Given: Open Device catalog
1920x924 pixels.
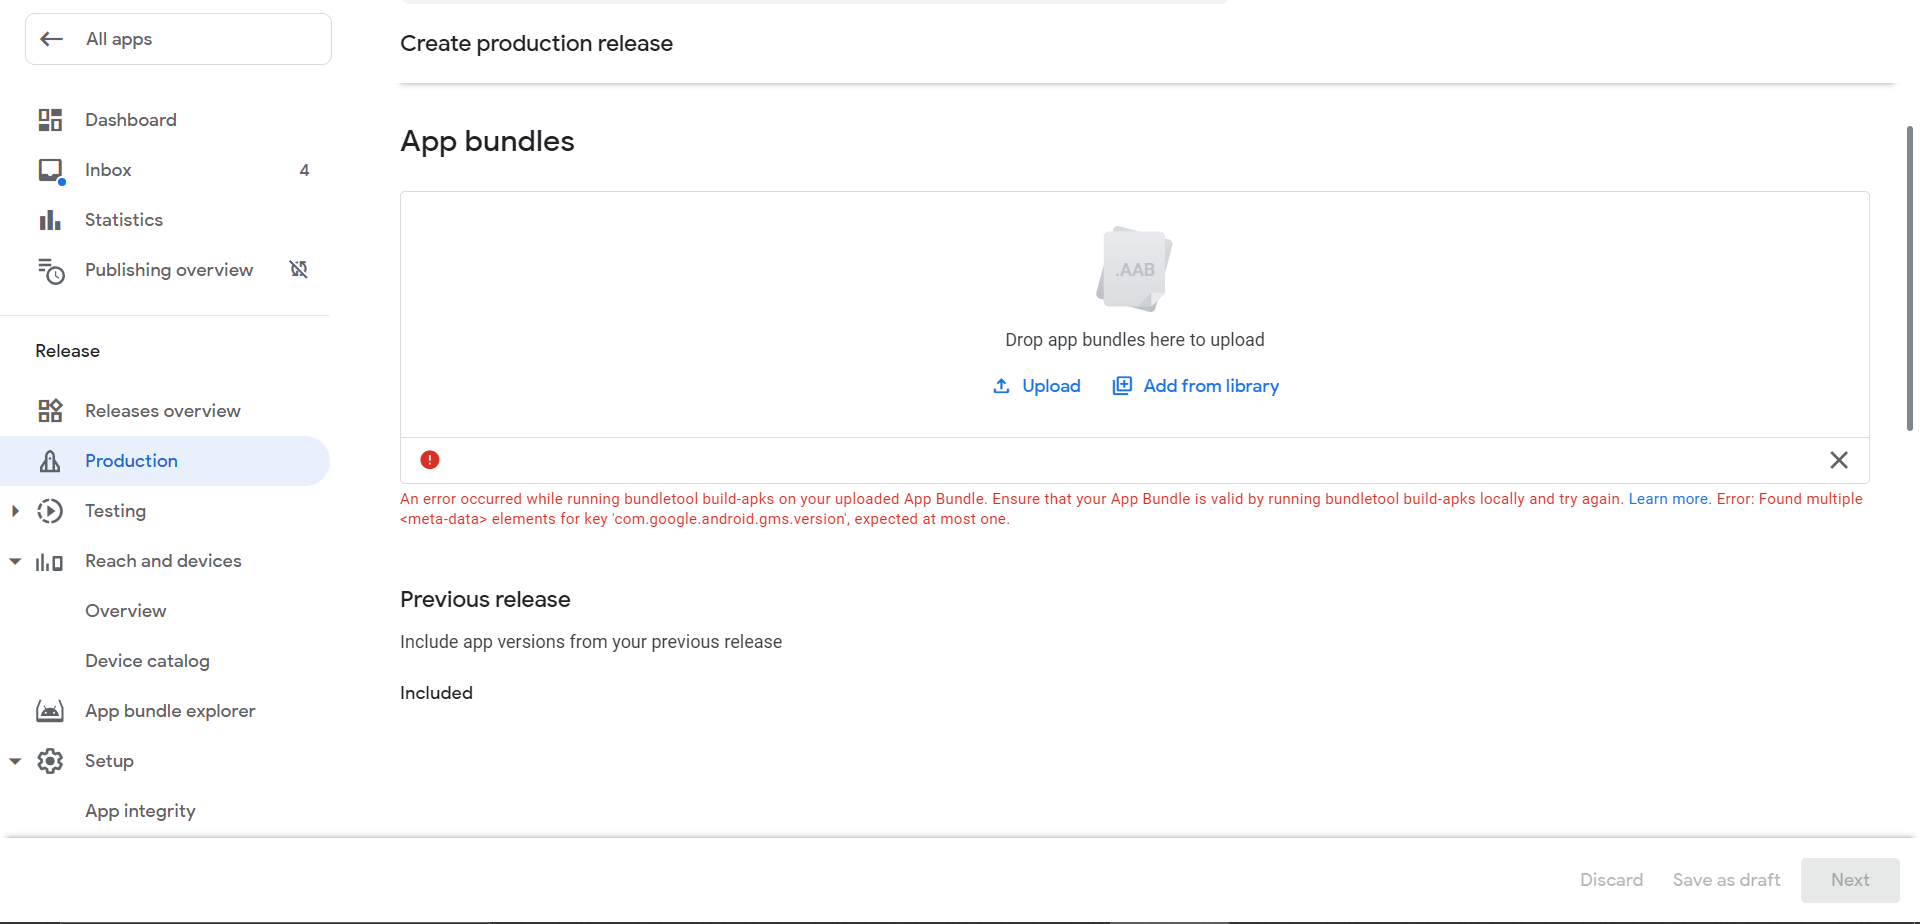Looking at the screenshot, I should 147,661.
